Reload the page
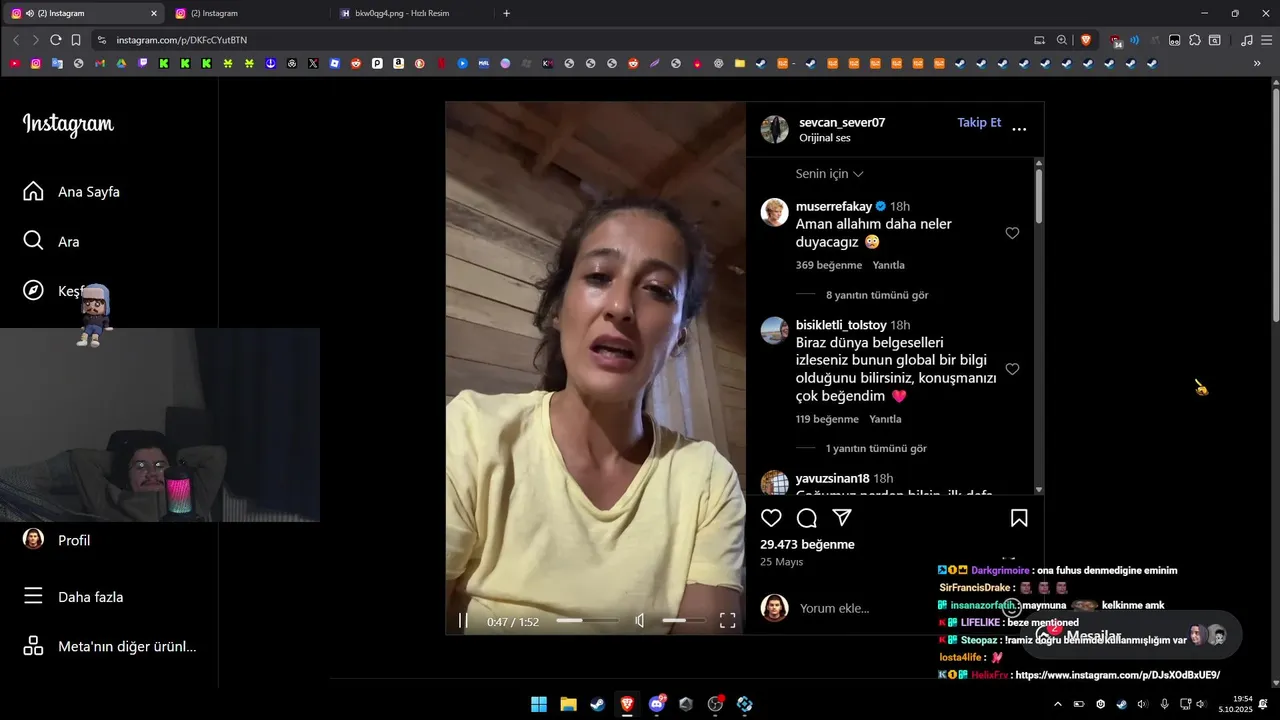This screenshot has height=720, width=1280. (x=55, y=40)
